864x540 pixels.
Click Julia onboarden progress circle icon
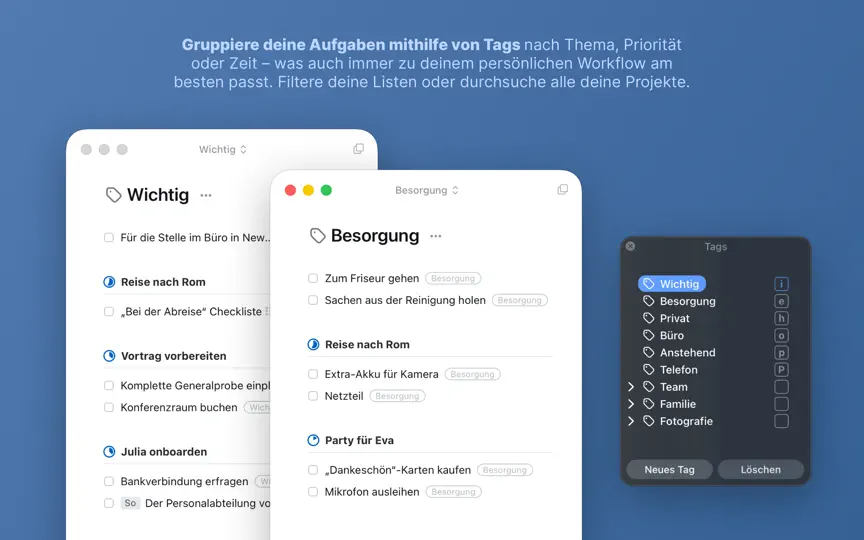109,452
